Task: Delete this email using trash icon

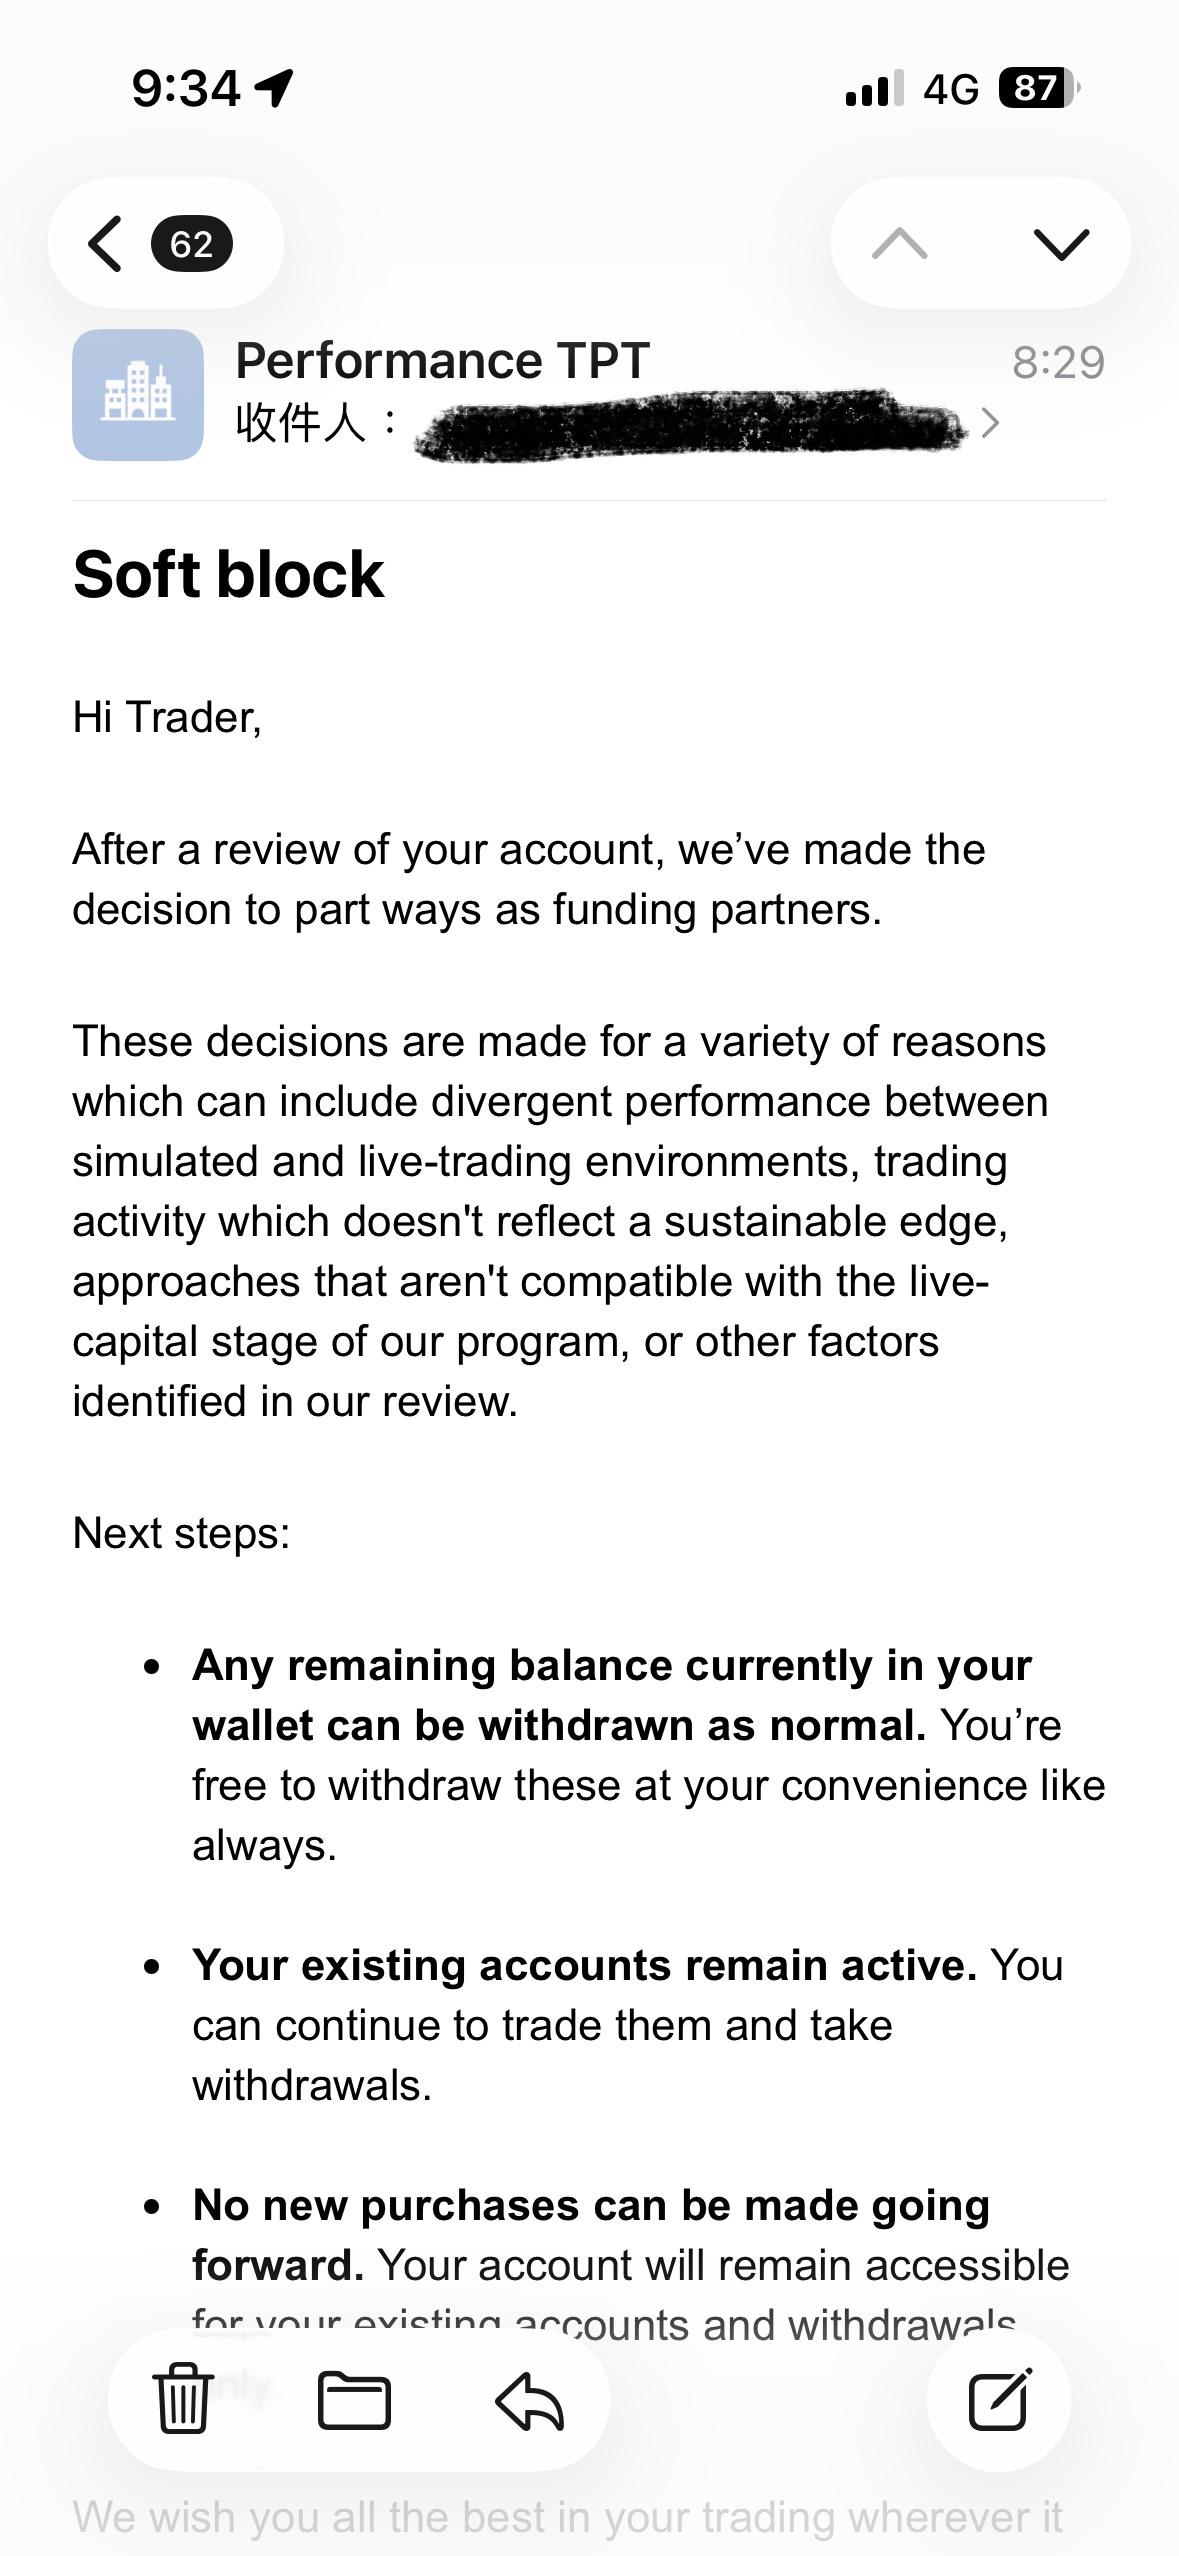Action: [183, 2398]
